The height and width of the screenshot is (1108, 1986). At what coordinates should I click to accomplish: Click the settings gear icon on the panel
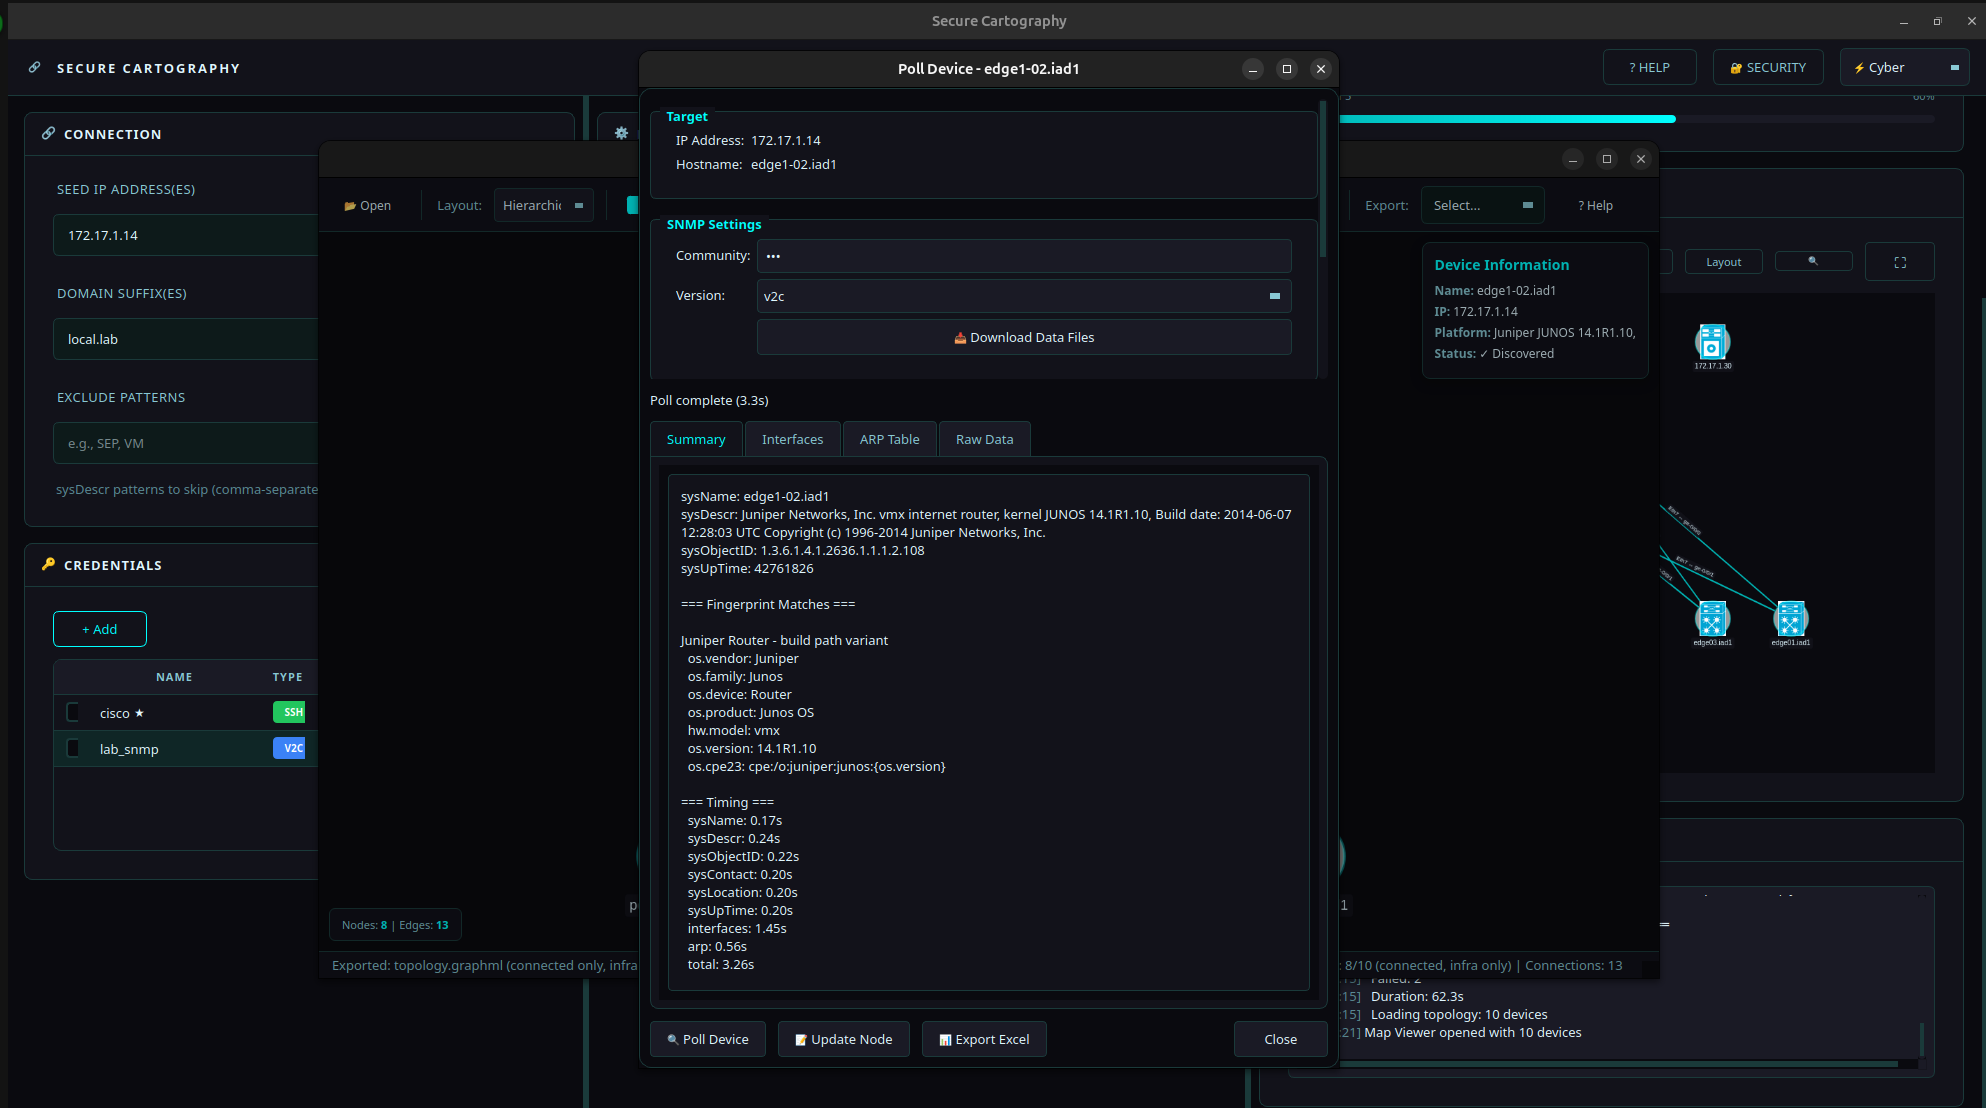click(621, 132)
